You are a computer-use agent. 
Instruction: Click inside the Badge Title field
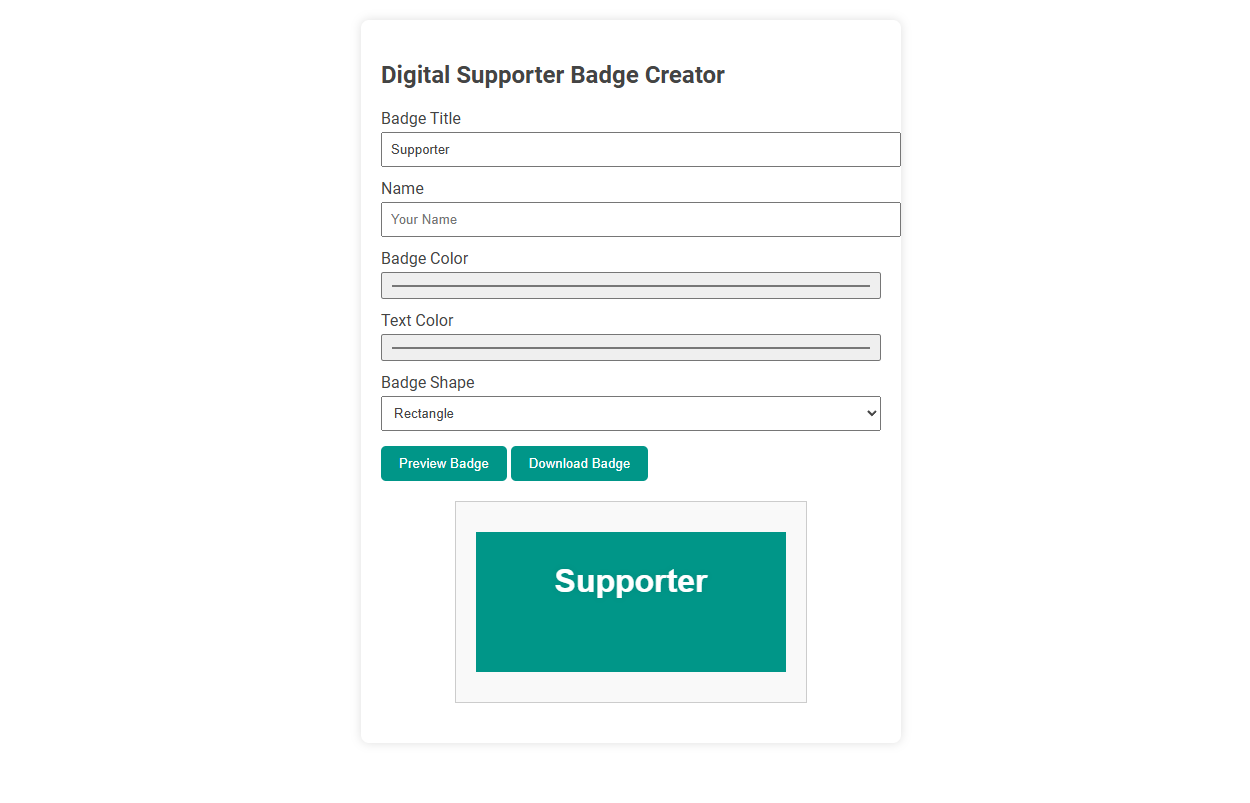point(640,149)
